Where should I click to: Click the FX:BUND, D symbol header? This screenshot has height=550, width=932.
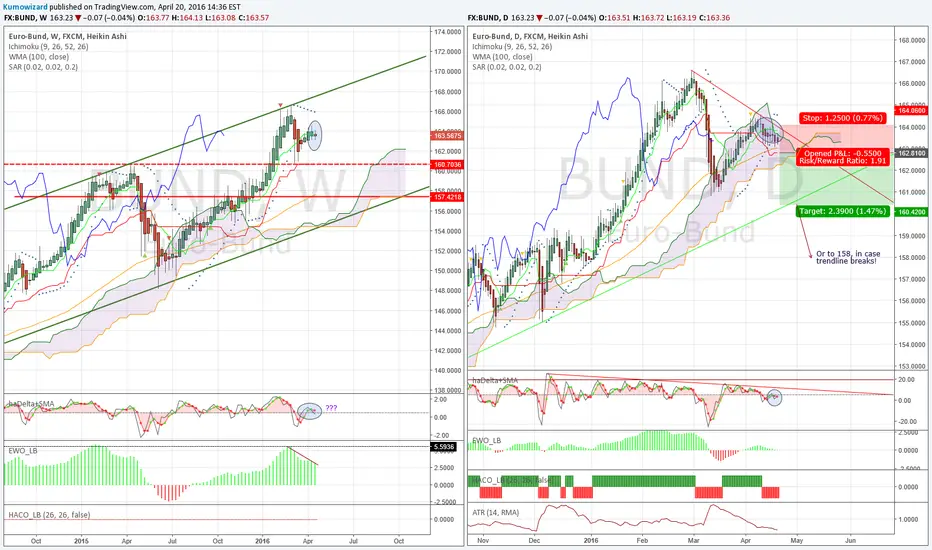pyautogui.click(x=487, y=18)
